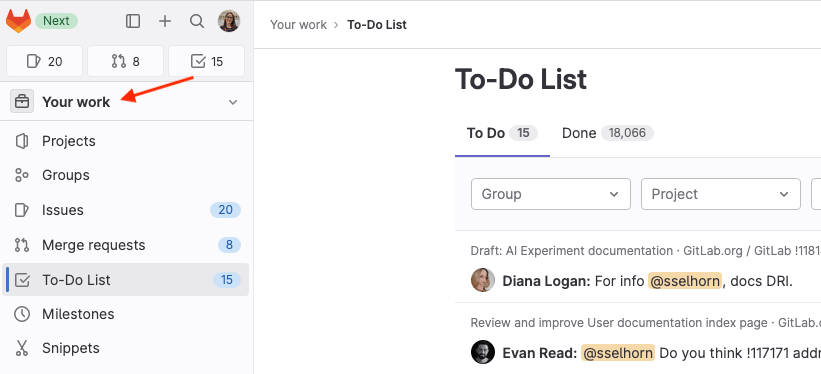Screen dimensions: 821x374
Task: Open the Group filter dropdown
Action: pyautogui.click(x=551, y=194)
